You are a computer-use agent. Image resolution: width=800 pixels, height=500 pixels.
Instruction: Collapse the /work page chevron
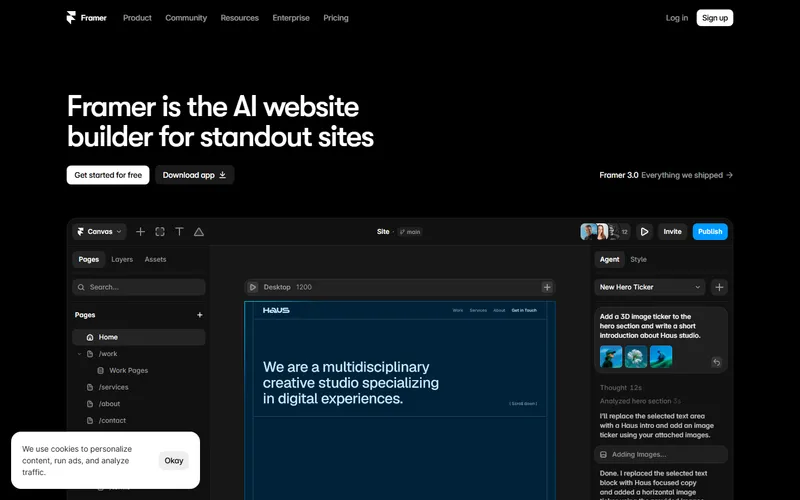coord(80,354)
